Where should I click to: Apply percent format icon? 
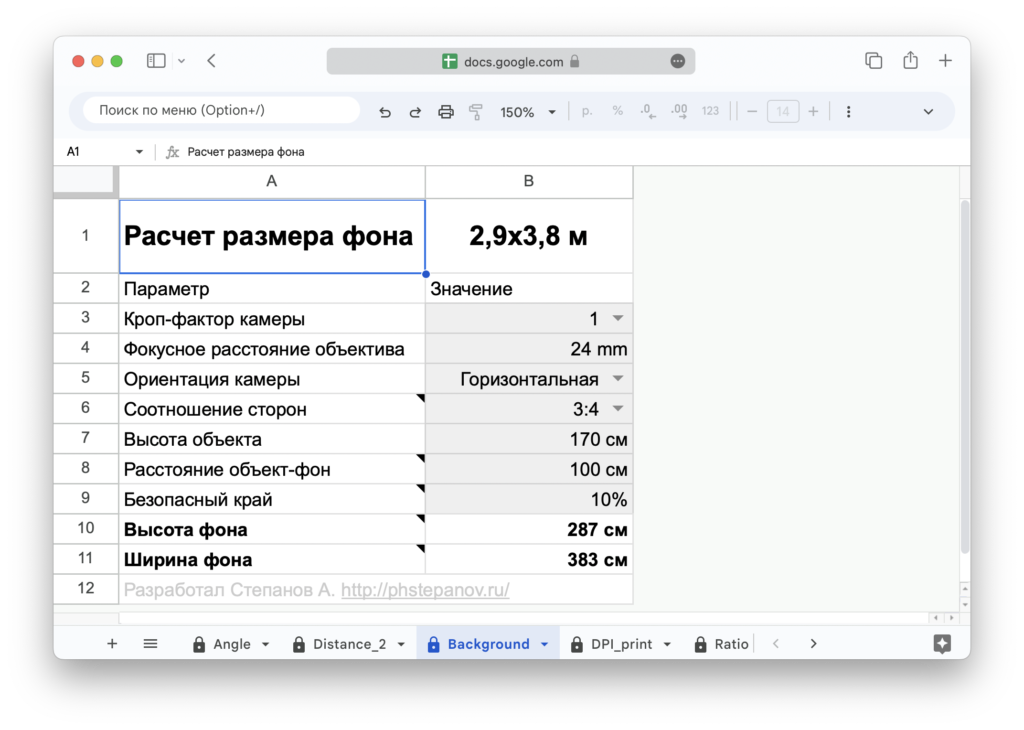coord(617,112)
